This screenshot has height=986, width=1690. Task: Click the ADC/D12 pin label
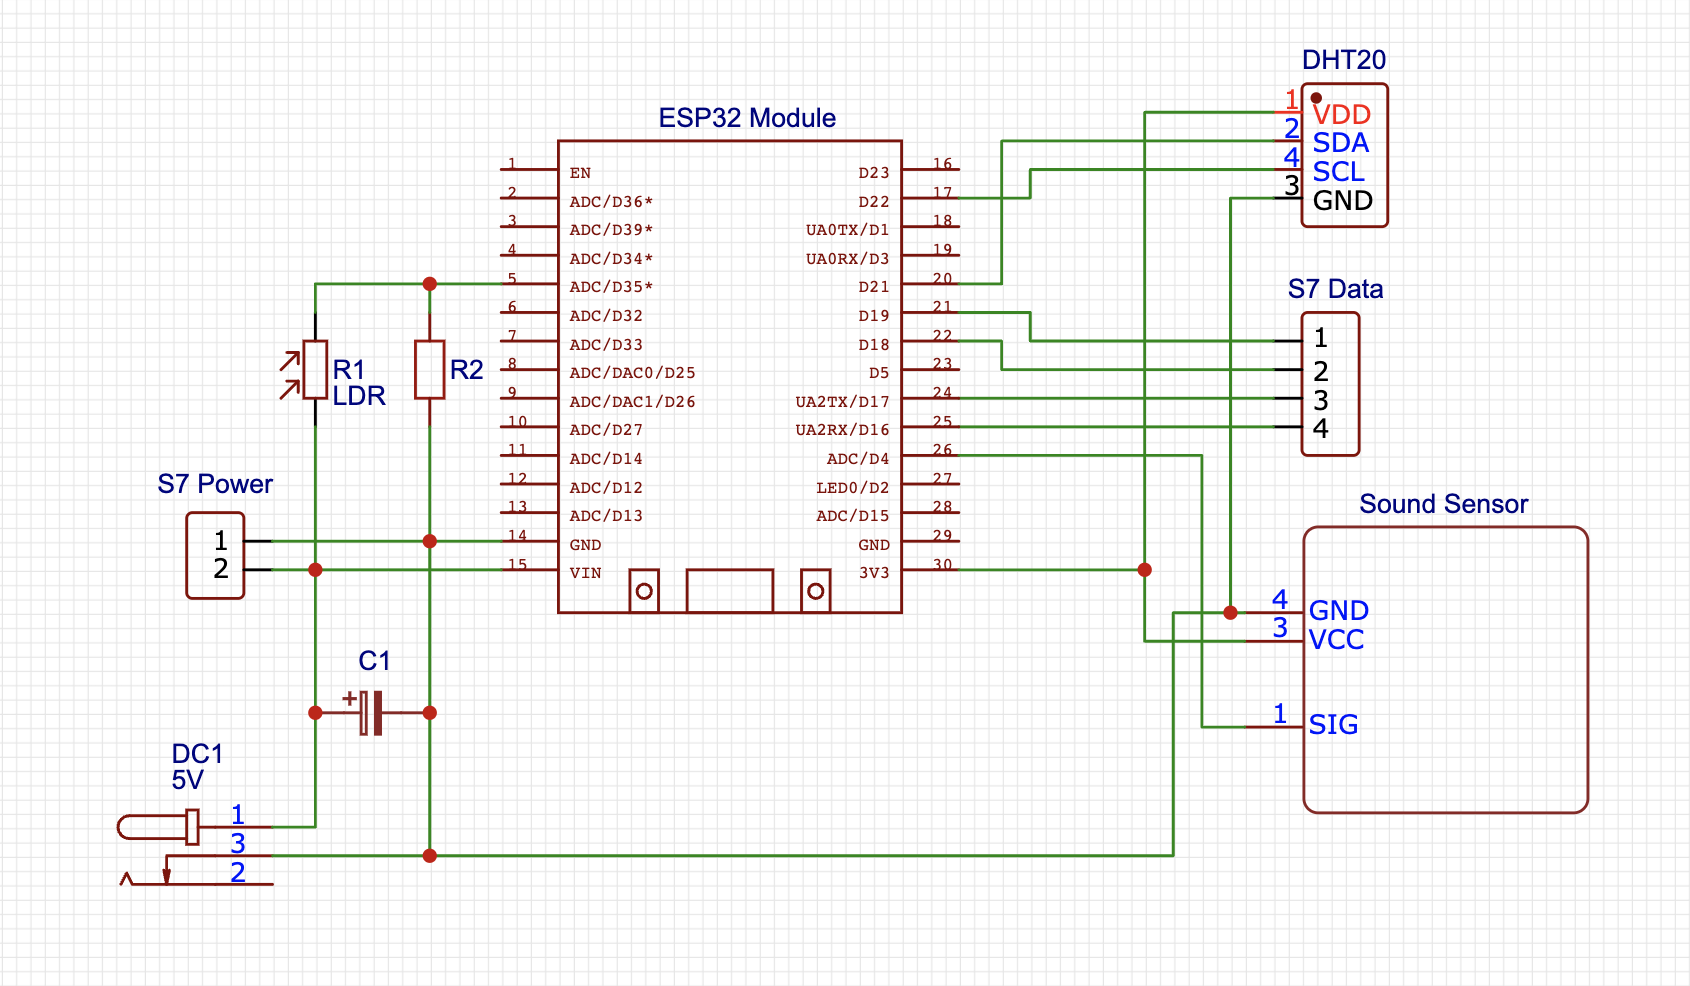tap(606, 488)
